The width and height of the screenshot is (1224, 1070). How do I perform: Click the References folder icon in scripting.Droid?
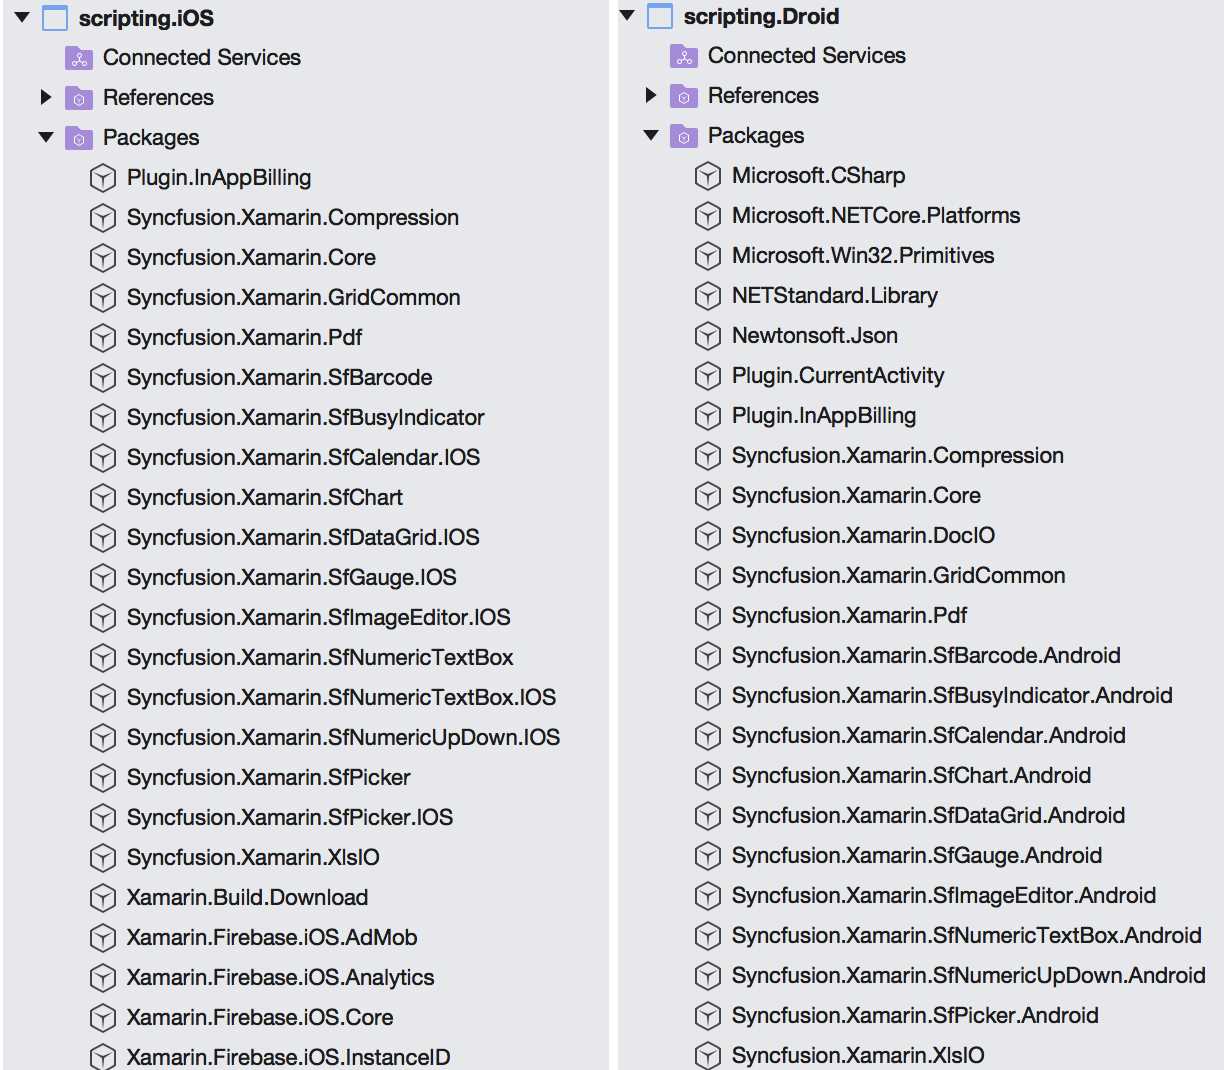click(x=682, y=95)
